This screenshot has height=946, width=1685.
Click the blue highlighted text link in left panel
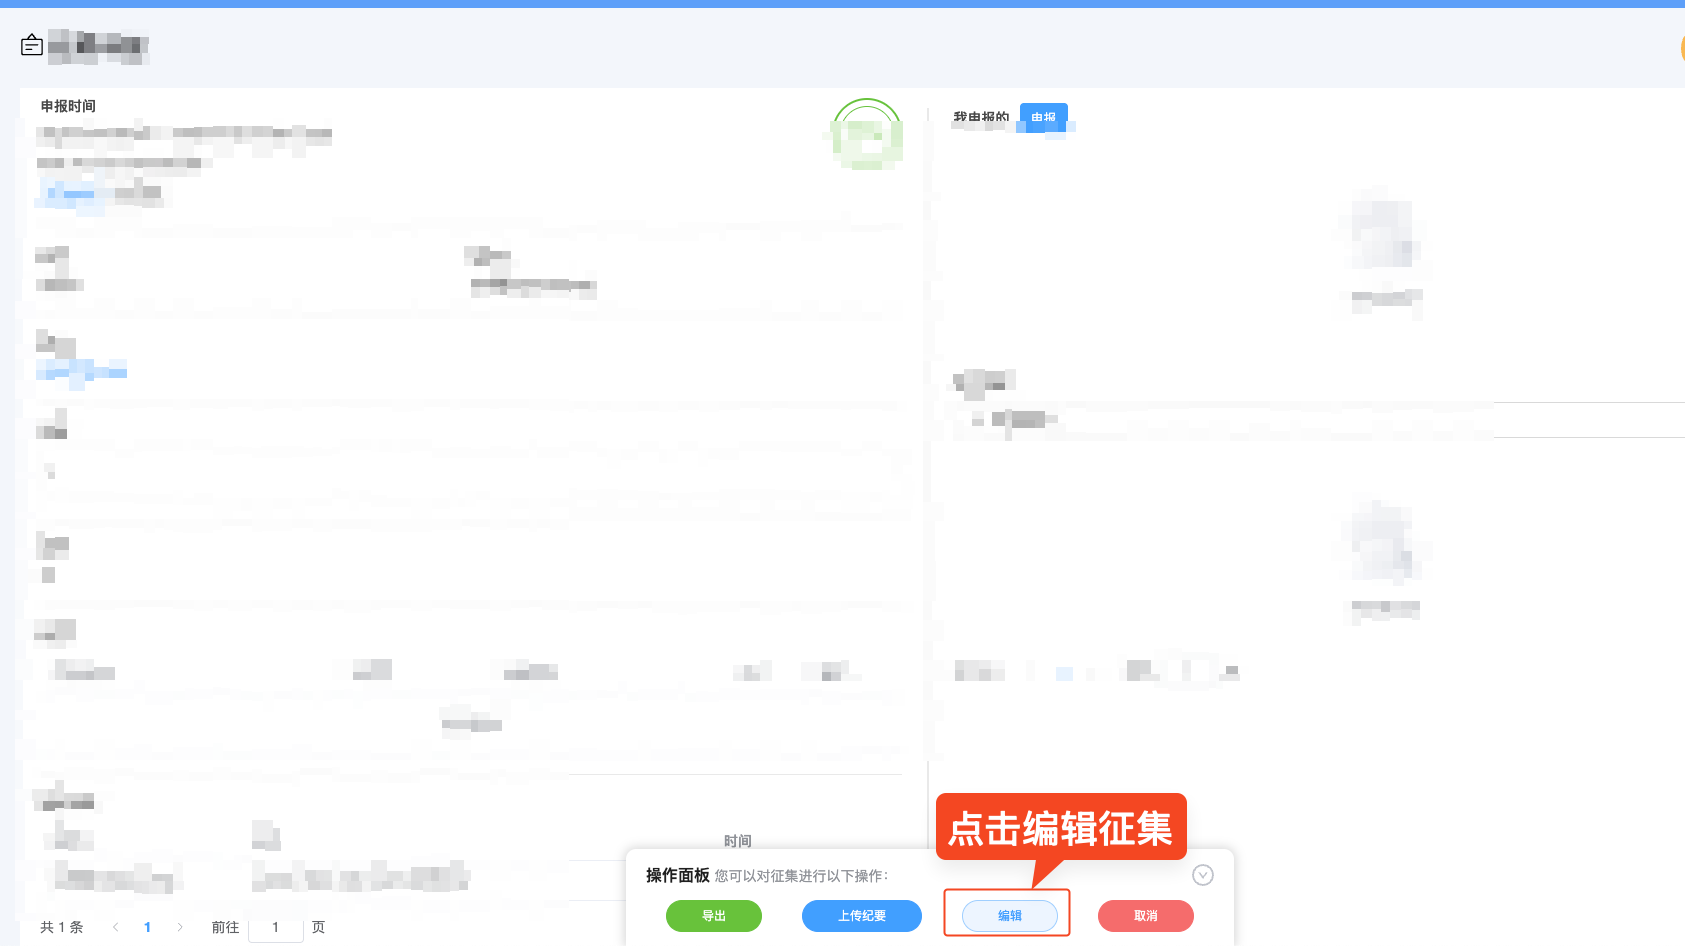[x=82, y=372]
